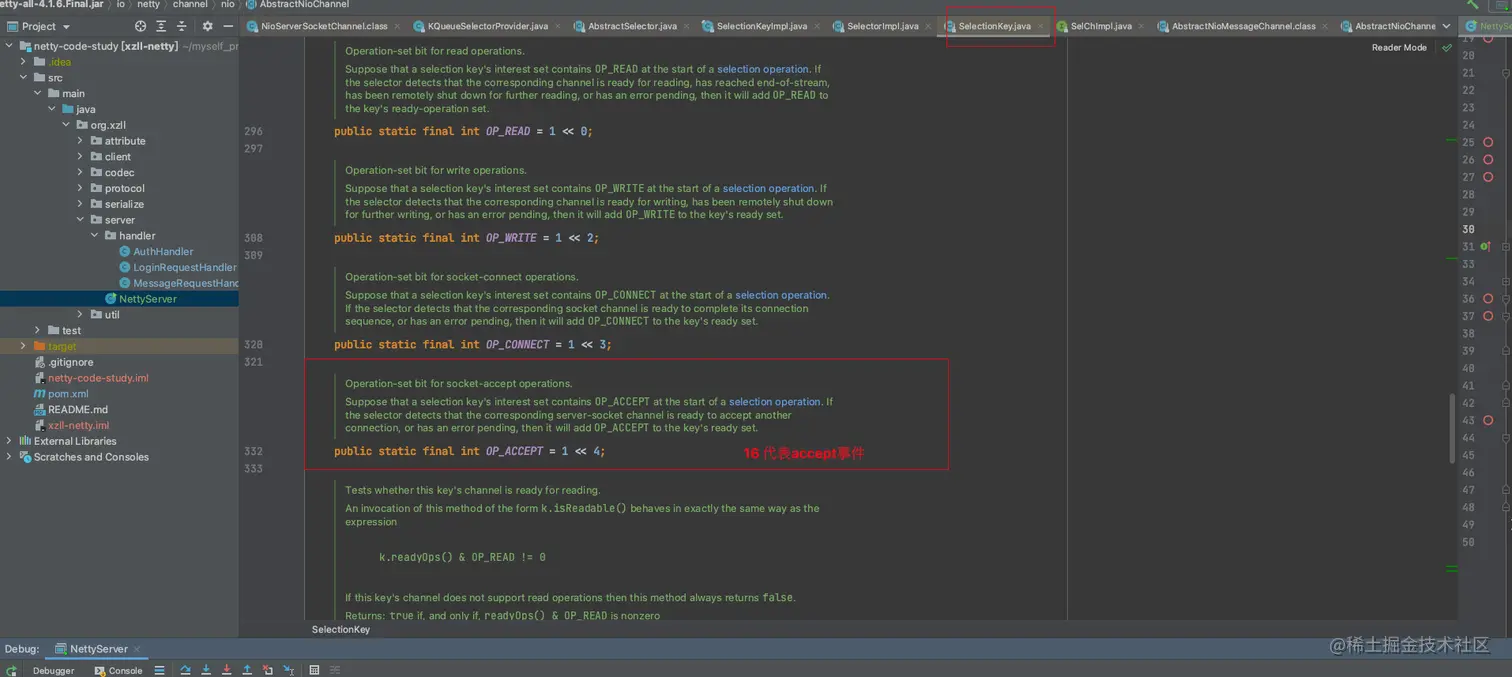The image size is (1512, 677).
Task: Expand the target folder
Action: coord(24,346)
